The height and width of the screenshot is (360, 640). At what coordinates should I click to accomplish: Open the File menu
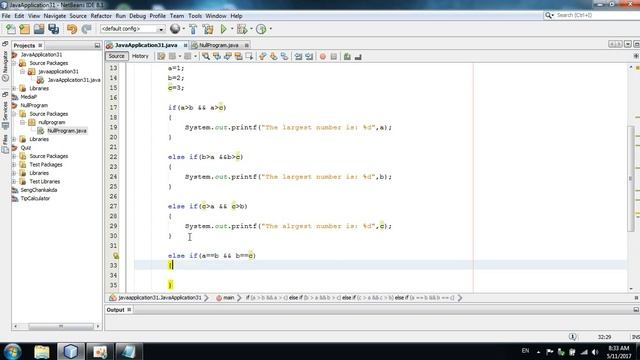(6, 16)
